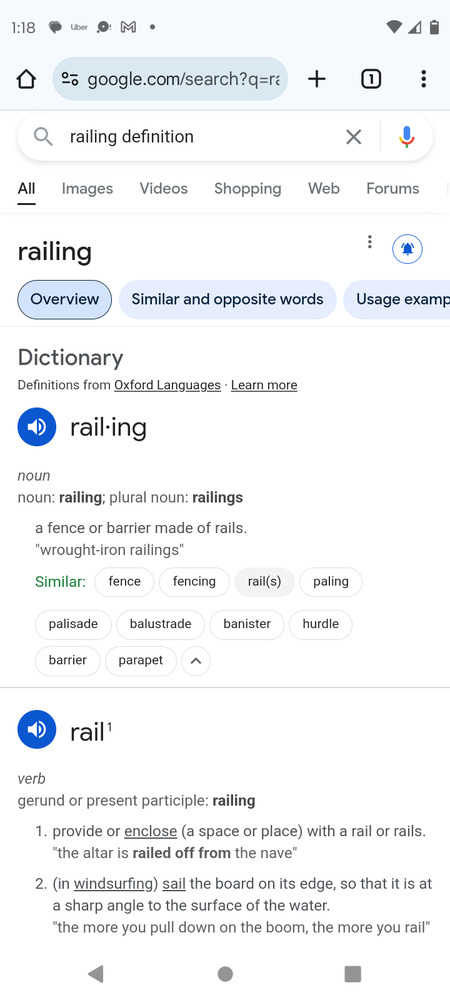Screen dimensions: 450x1000
Task: Open the tab switcher showing 1 tab
Action: click(x=371, y=79)
